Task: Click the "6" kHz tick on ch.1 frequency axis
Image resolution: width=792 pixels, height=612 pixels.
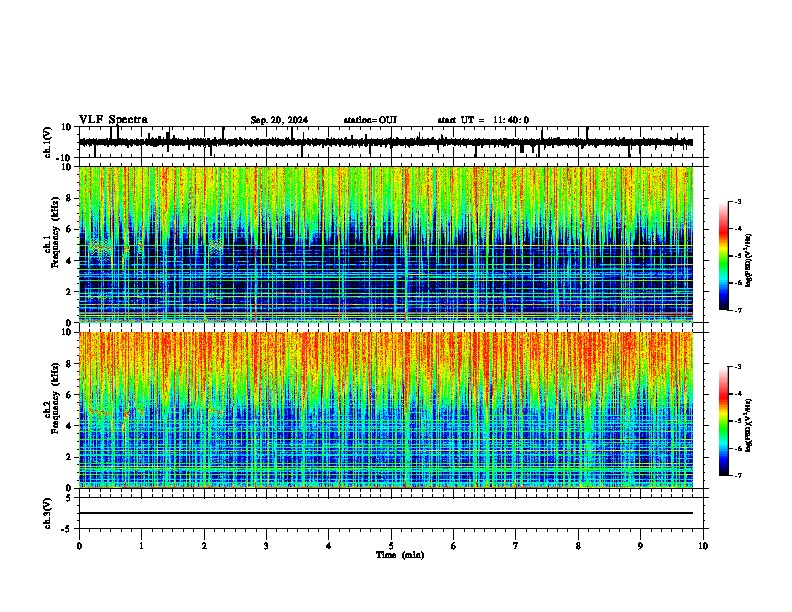Action: tap(70, 229)
